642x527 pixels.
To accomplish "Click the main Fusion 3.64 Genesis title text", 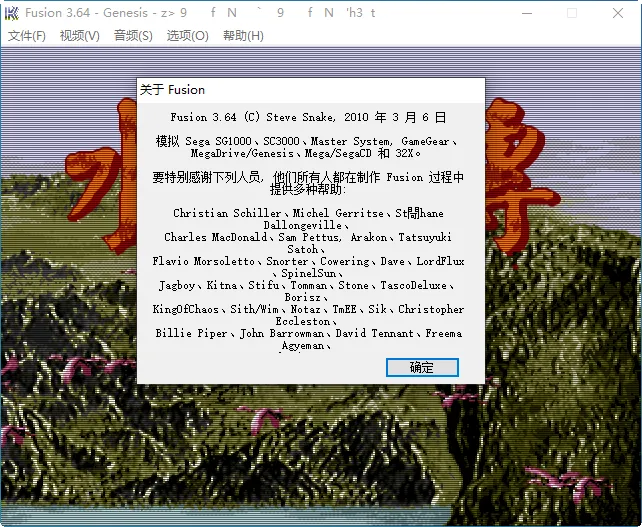I will [100, 13].
